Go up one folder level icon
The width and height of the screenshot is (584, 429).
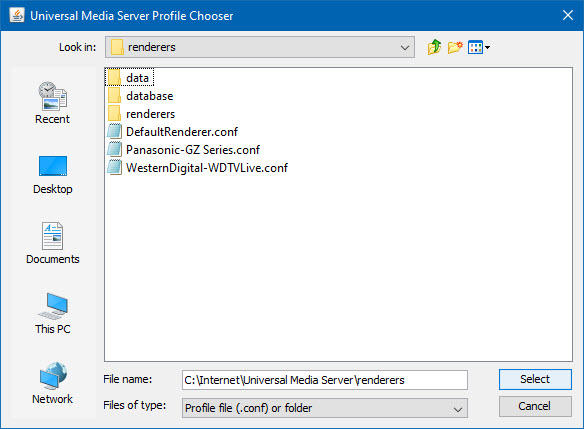pos(434,47)
